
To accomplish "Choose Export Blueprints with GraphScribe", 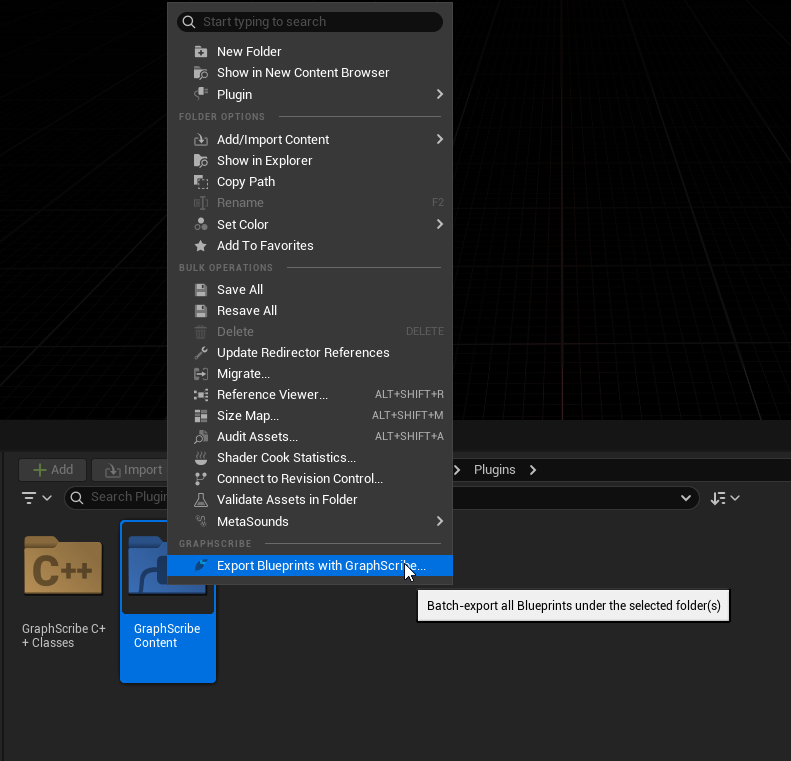I will coord(310,565).
